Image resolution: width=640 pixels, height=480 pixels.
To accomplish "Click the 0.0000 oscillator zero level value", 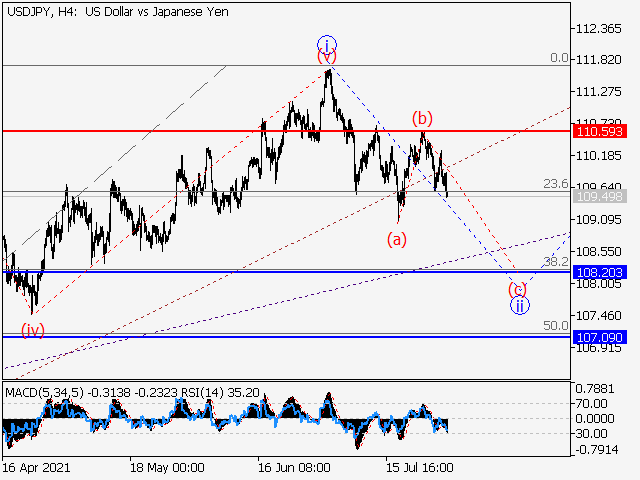I will 595,419.
